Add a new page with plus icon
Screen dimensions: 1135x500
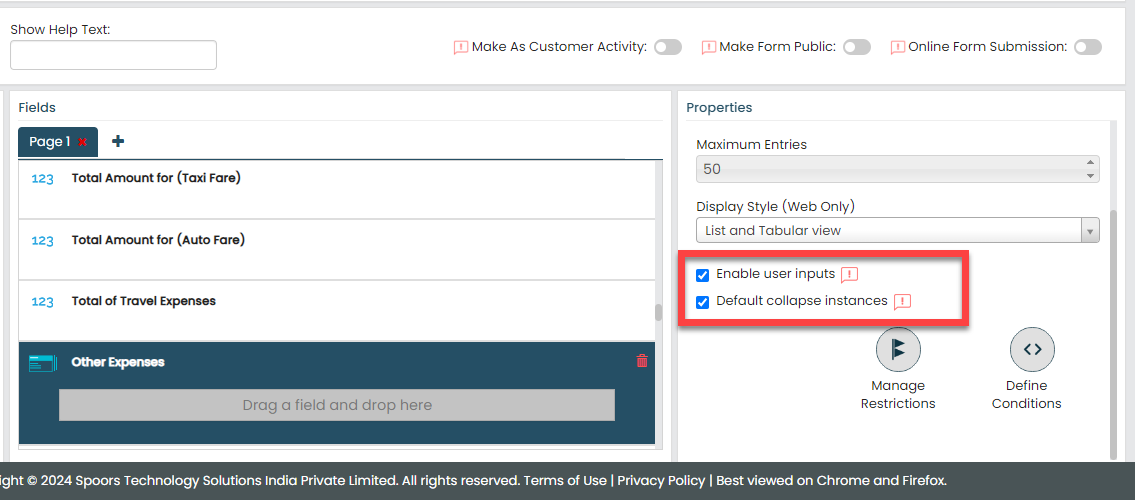point(118,141)
